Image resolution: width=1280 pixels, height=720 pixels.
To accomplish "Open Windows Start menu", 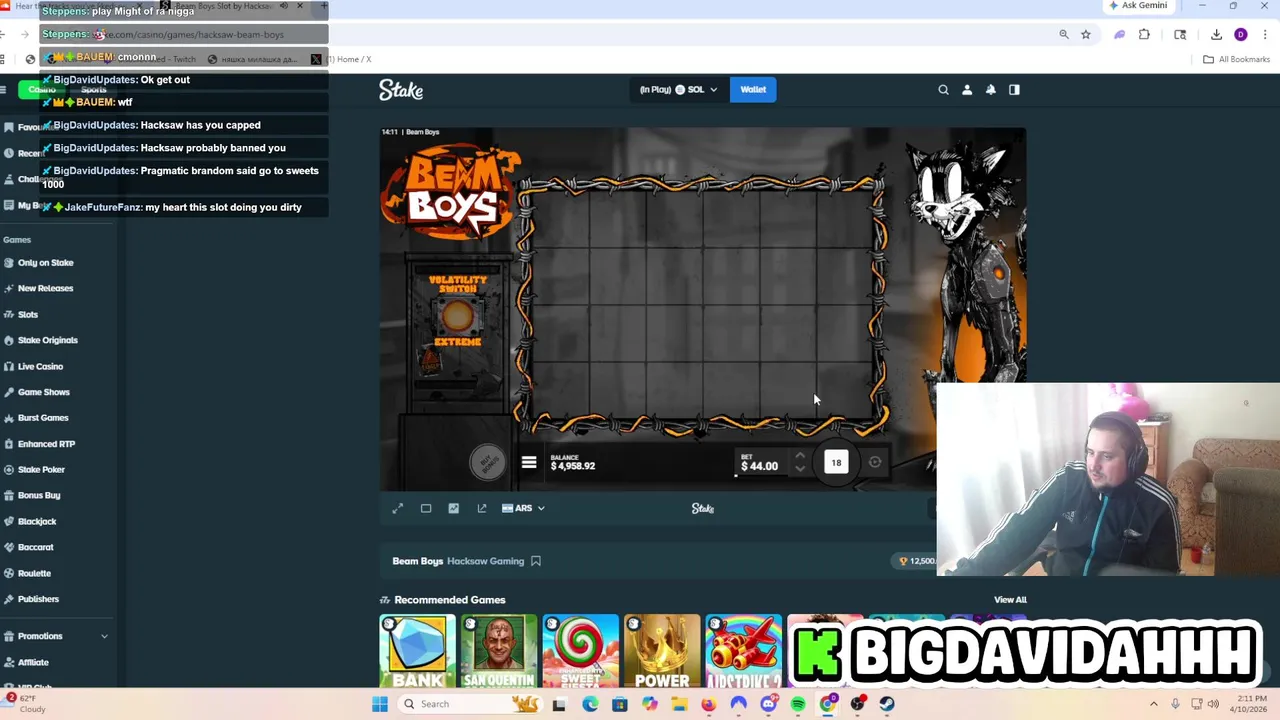I will click(380, 704).
